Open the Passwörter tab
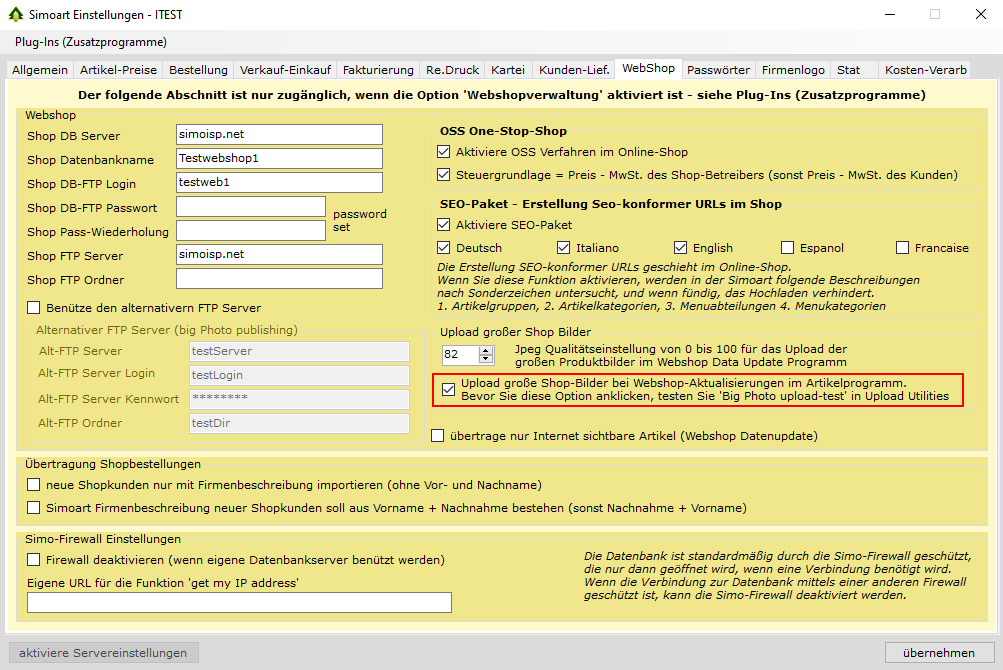The image size is (1003, 670). (718, 70)
